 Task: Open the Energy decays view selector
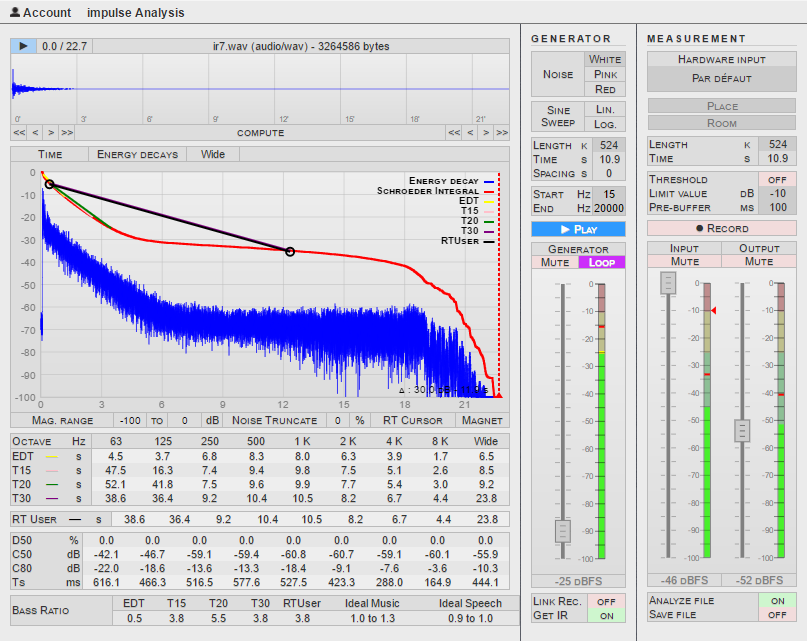point(137,154)
